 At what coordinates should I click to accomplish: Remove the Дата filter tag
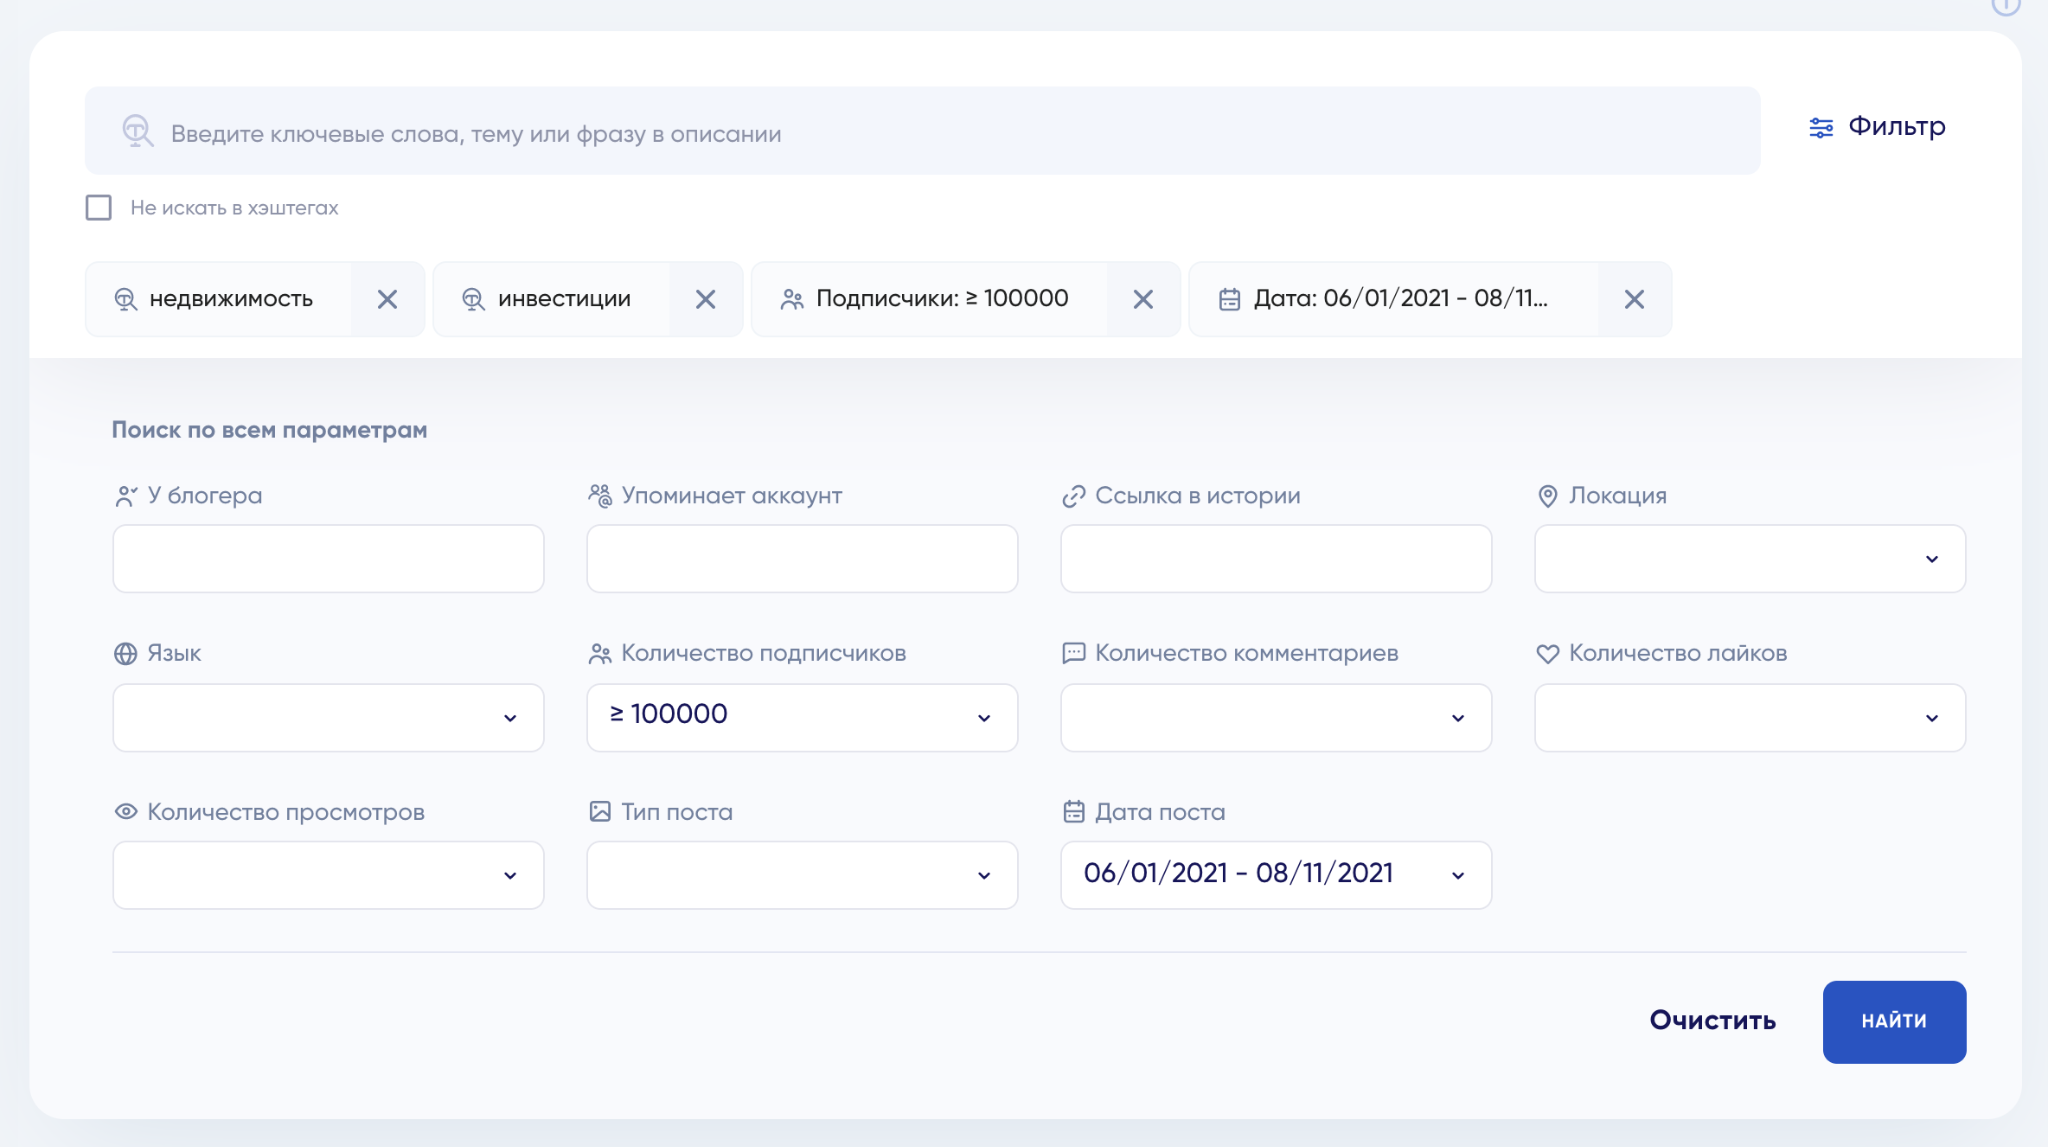[x=1634, y=299]
